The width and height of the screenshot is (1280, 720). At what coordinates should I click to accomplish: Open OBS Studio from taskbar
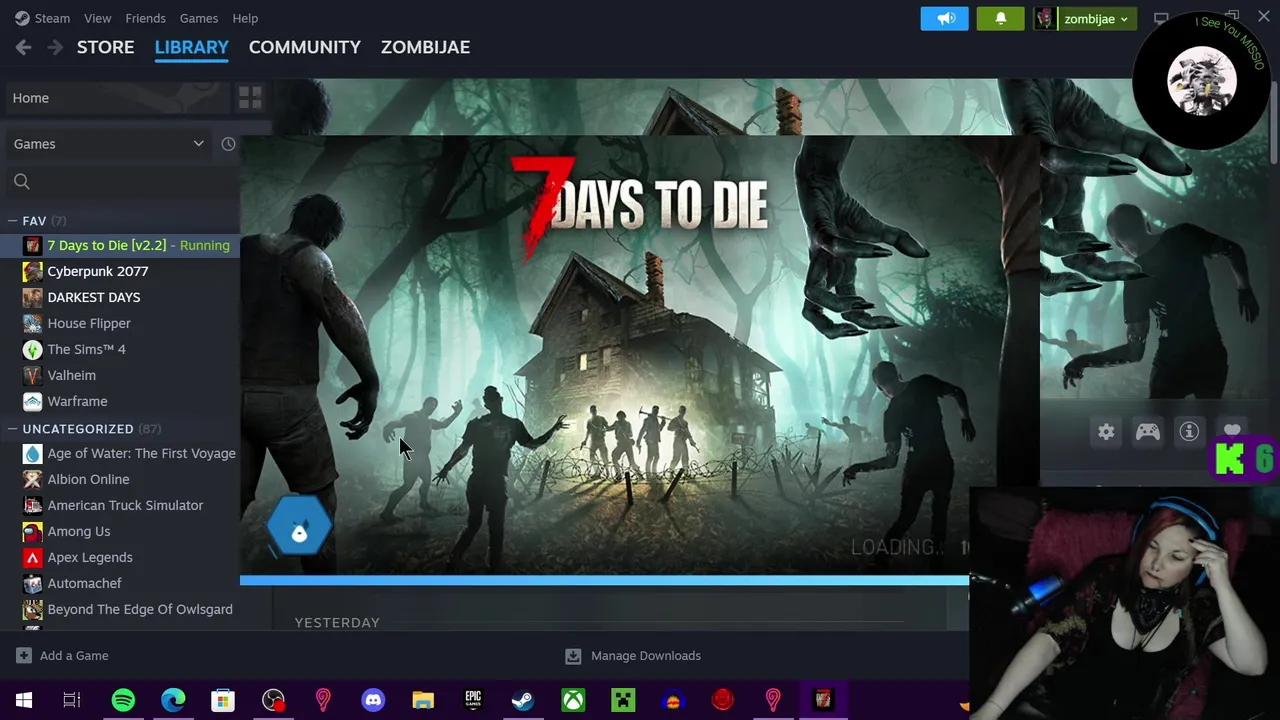tap(273, 700)
